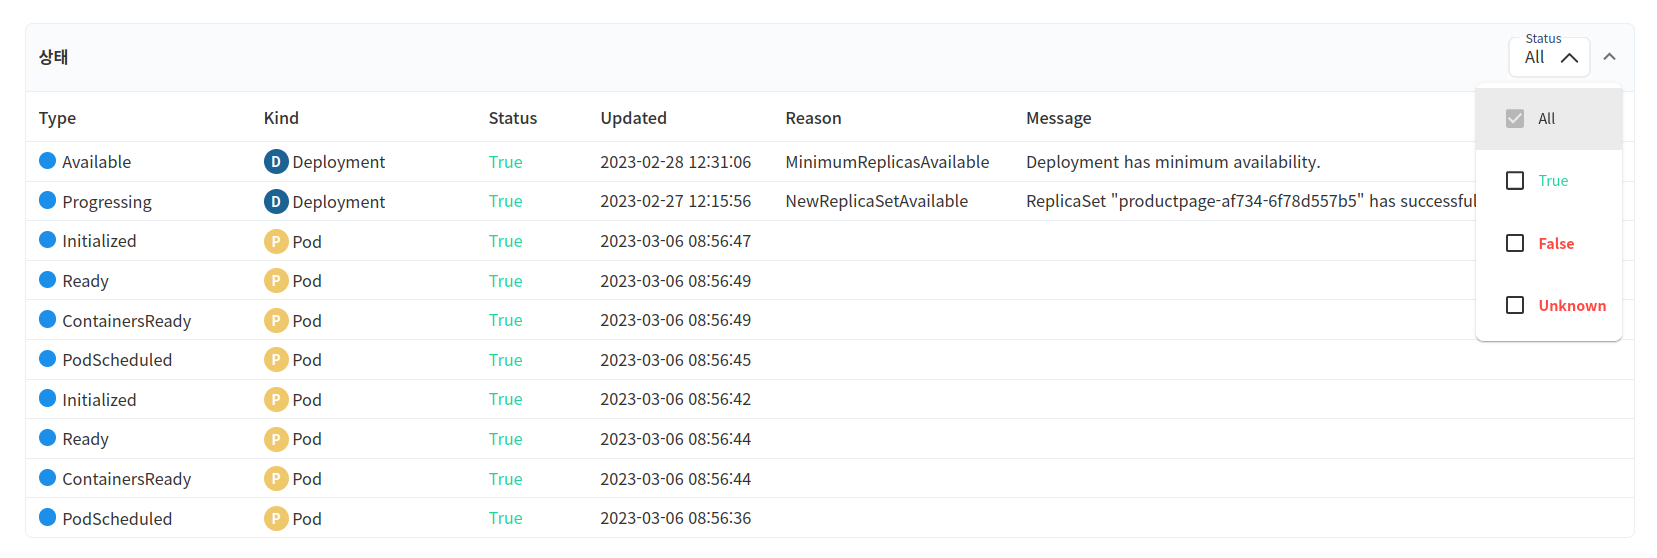Click Pod icon in 08:56:44 Ready row
Image resolution: width=1657 pixels, height=558 pixels.
(x=276, y=439)
